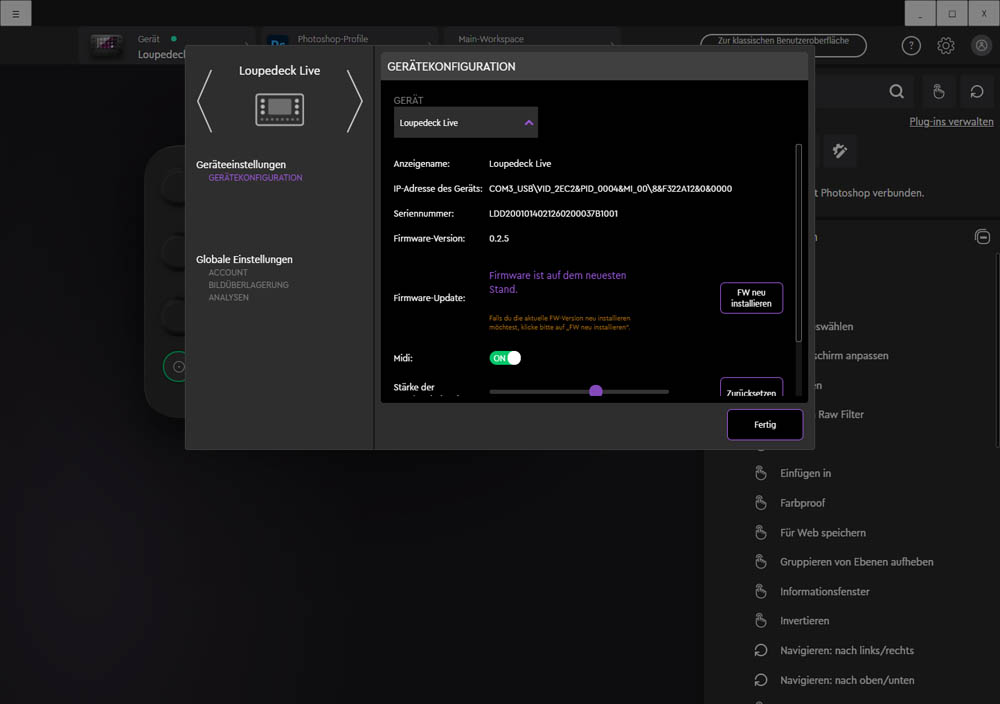The image size is (1000, 704).
Task: Select GERÄTEKONFIGURATION in the settings sidebar
Action: (x=255, y=178)
